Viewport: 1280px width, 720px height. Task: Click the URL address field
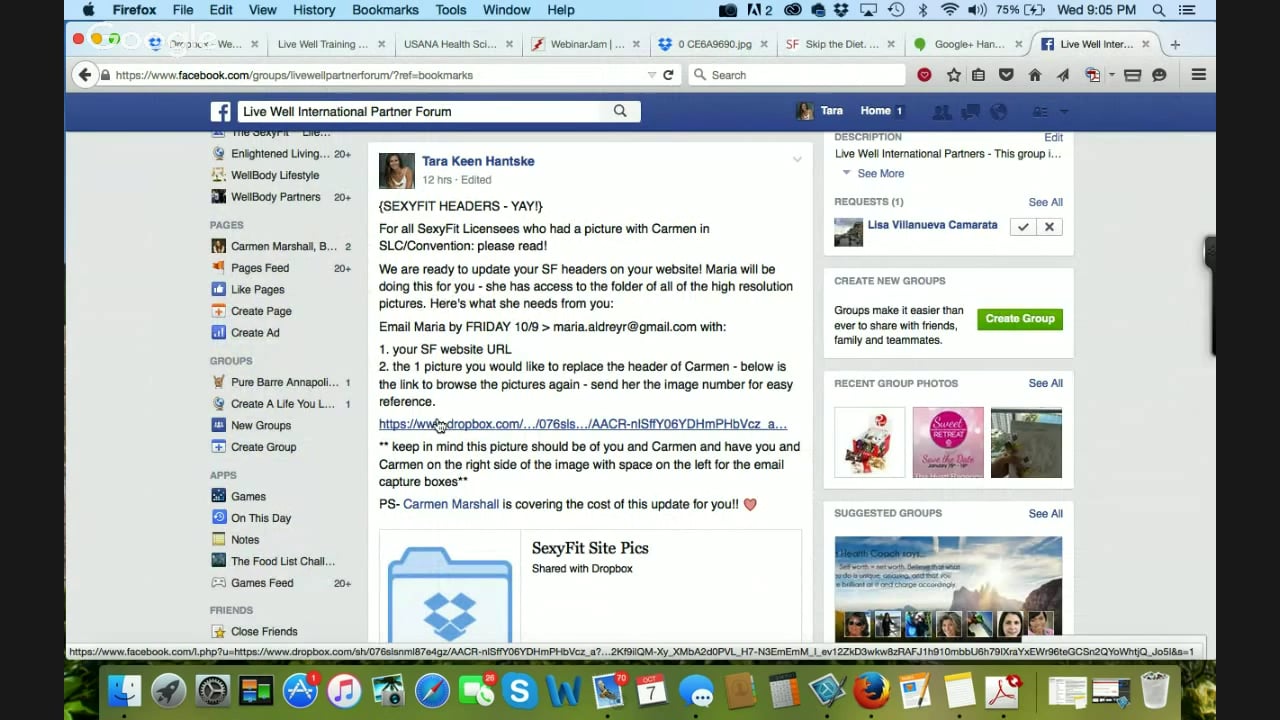[x=378, y=75]
